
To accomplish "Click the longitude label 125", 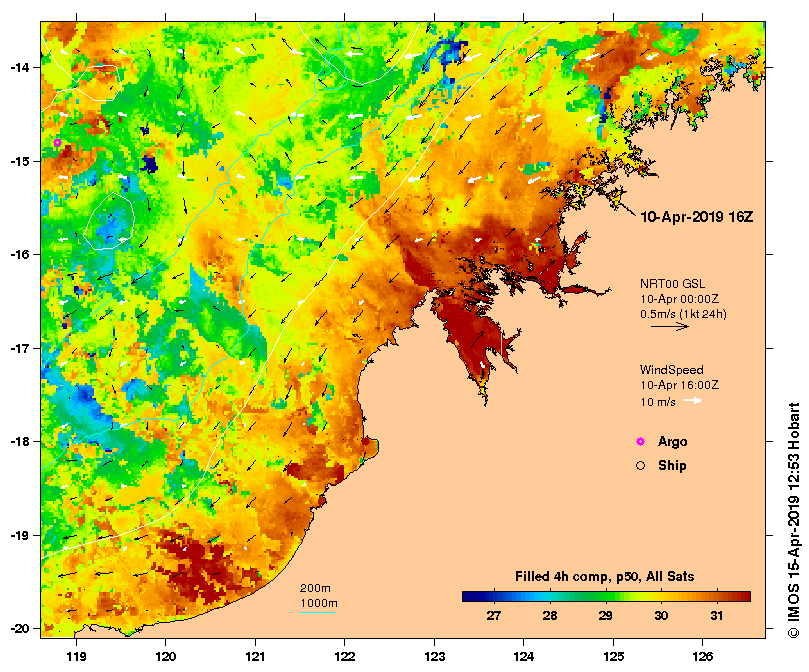I will 613,657.
